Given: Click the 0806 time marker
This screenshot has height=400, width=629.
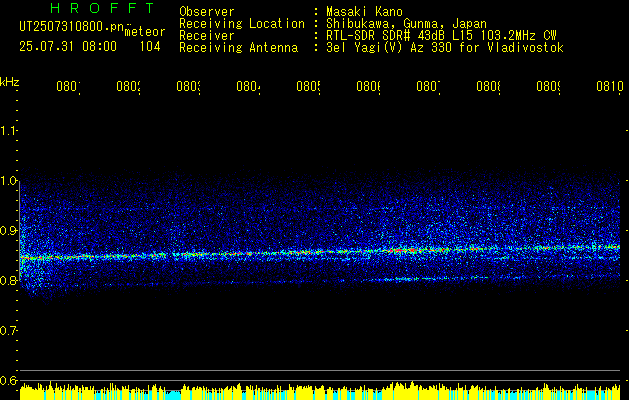Looking at the screenshot, I should [x=369, y=87].
